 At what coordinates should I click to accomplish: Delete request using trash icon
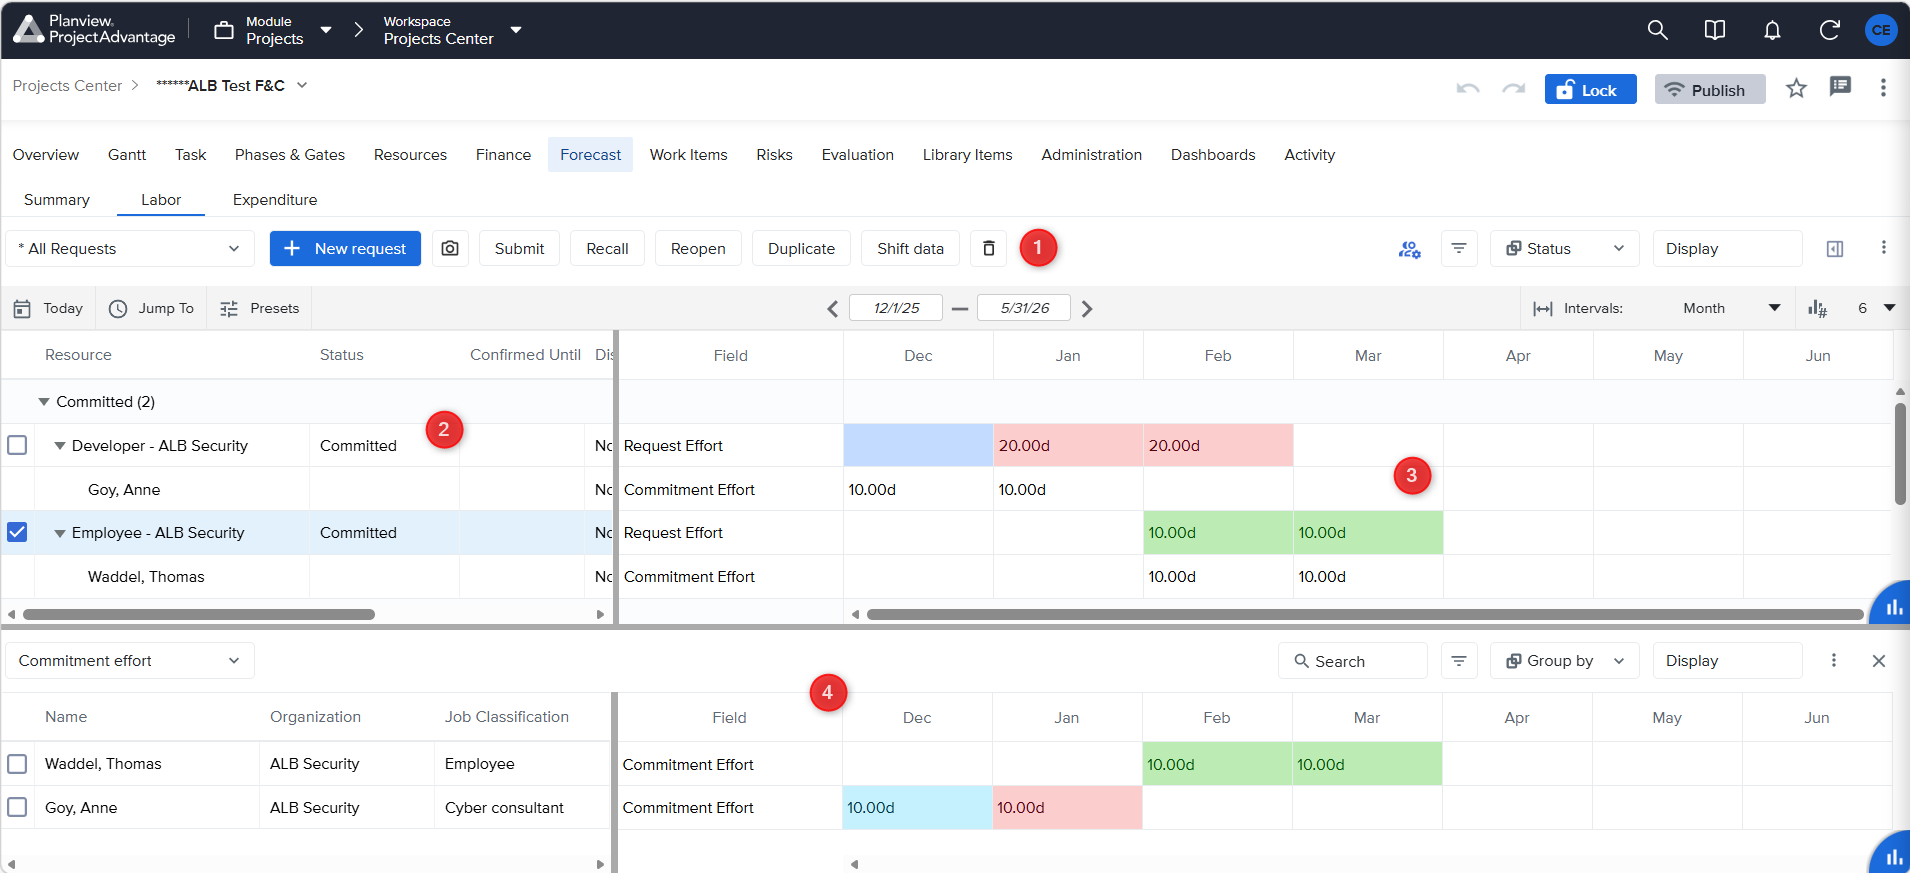coord(989,248)
